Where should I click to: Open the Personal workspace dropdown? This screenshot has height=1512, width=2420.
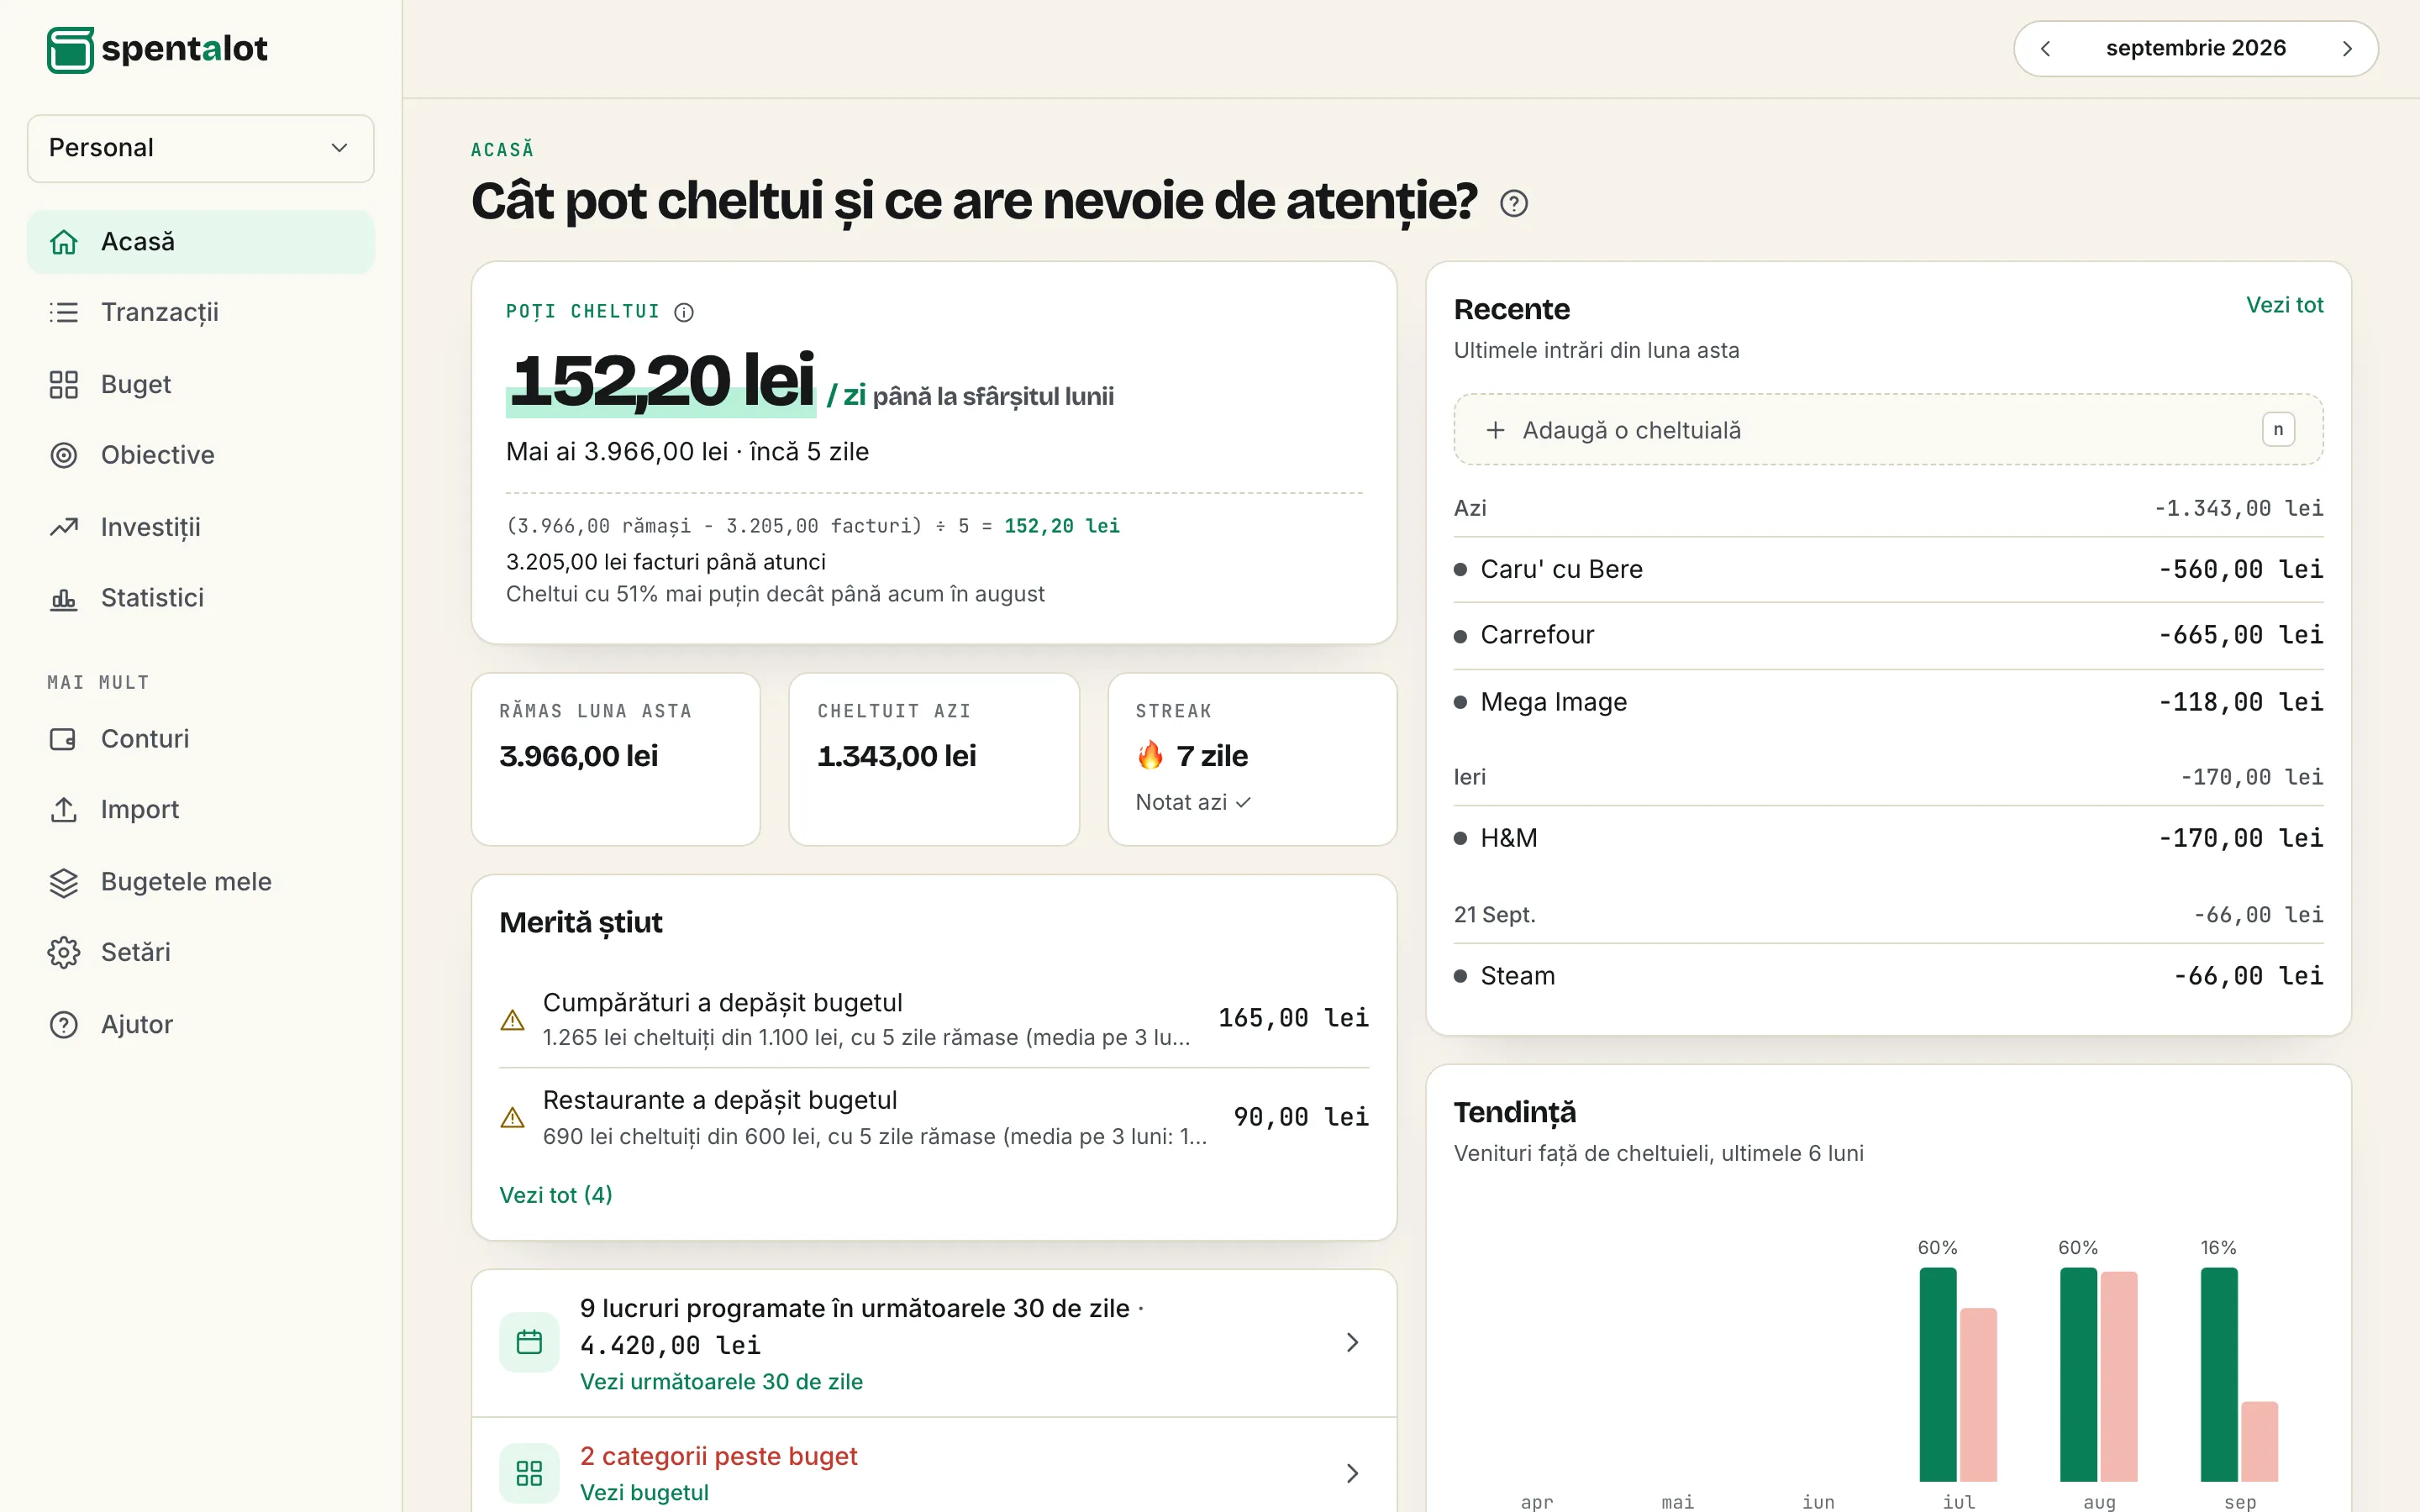point(201,148)
